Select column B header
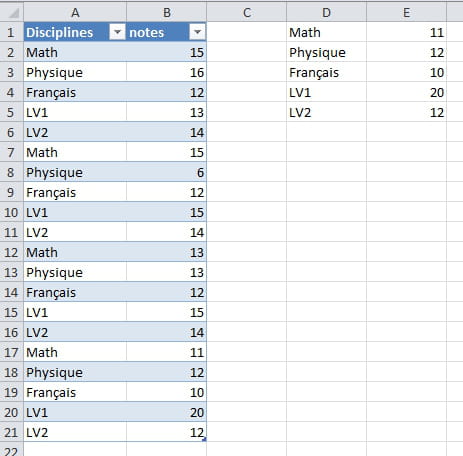463x456 pixels. point(167,13)
